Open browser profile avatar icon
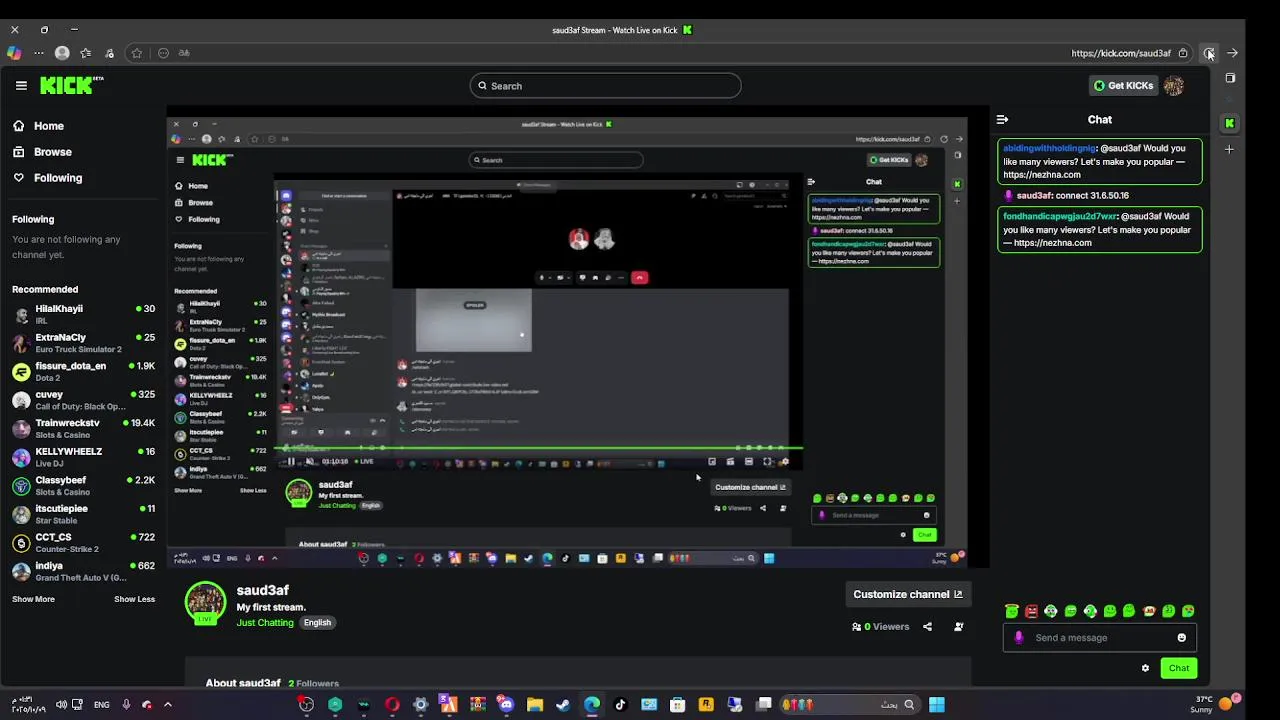1280x720 pixels. tap(62, 53)
